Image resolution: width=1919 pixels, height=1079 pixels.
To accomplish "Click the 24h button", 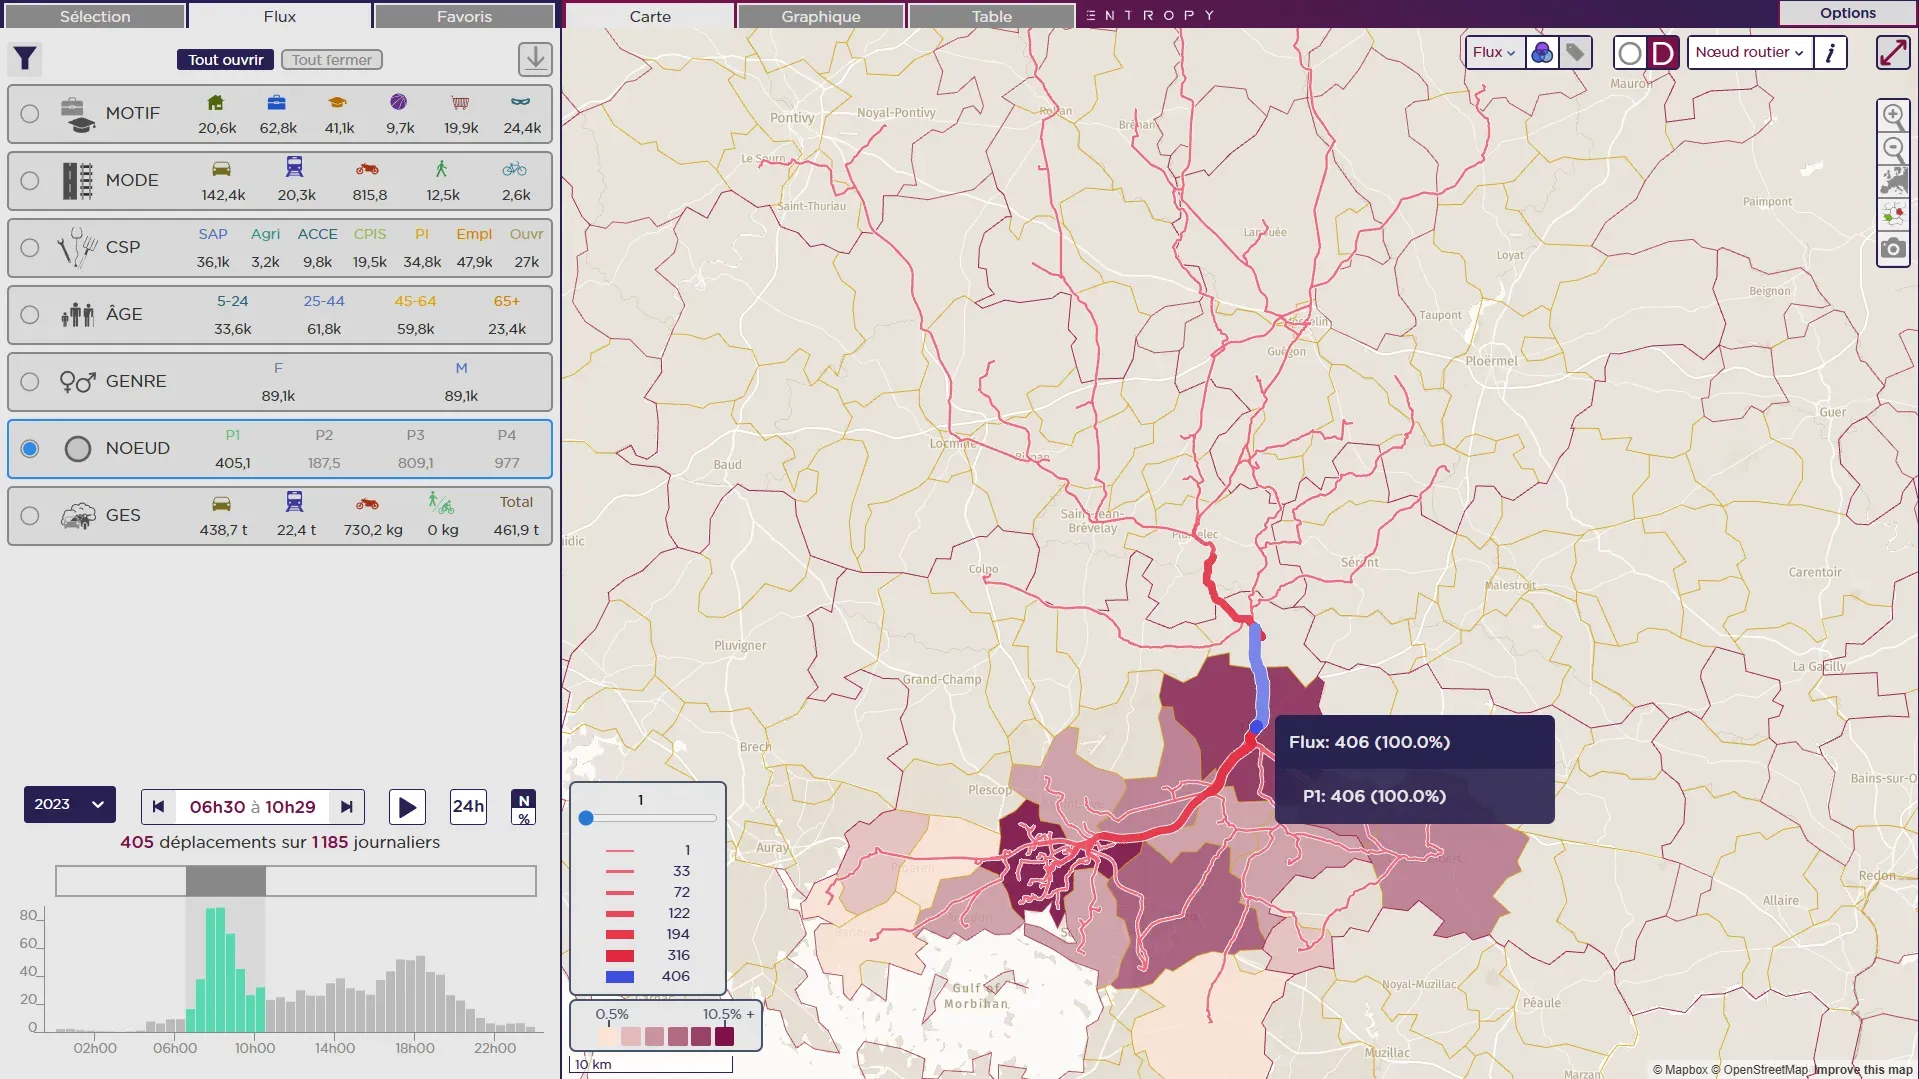I will pyautogui.click(x=468, y=807).
